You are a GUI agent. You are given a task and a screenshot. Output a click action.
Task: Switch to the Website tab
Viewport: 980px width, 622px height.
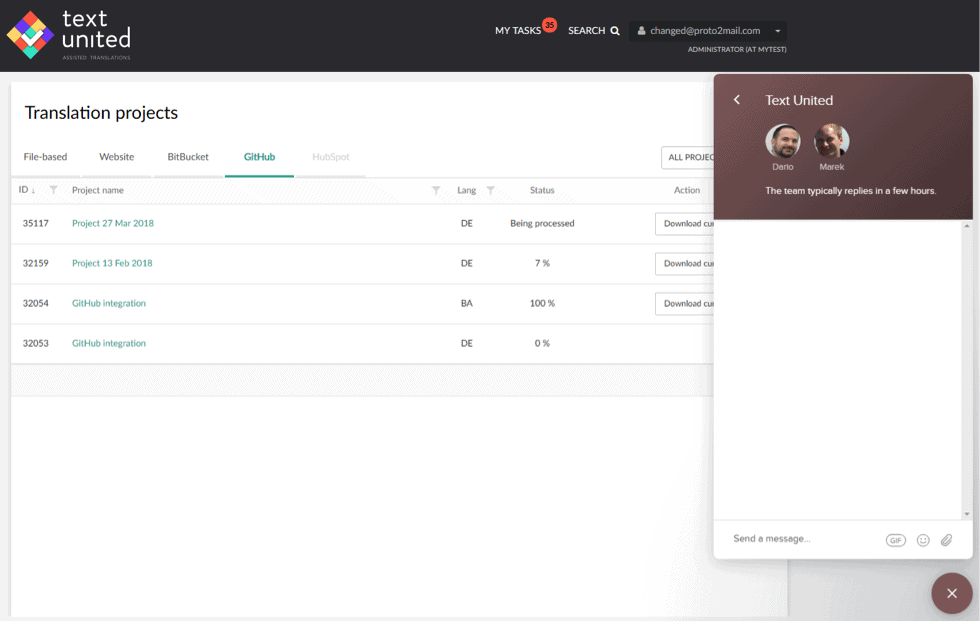click(116, 157)
